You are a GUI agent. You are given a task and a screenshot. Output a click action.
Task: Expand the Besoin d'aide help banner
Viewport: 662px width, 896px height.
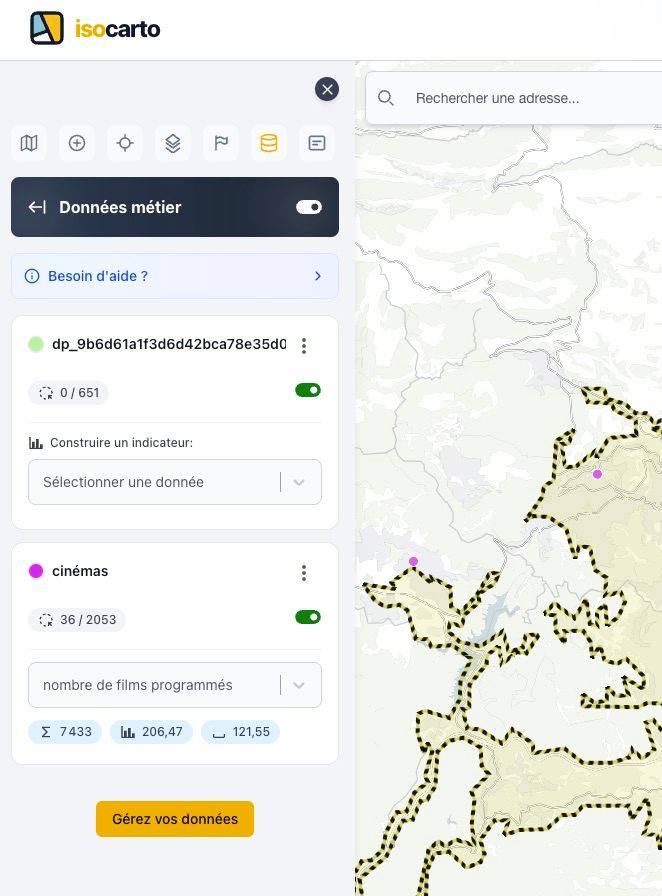tap(175, 276)
